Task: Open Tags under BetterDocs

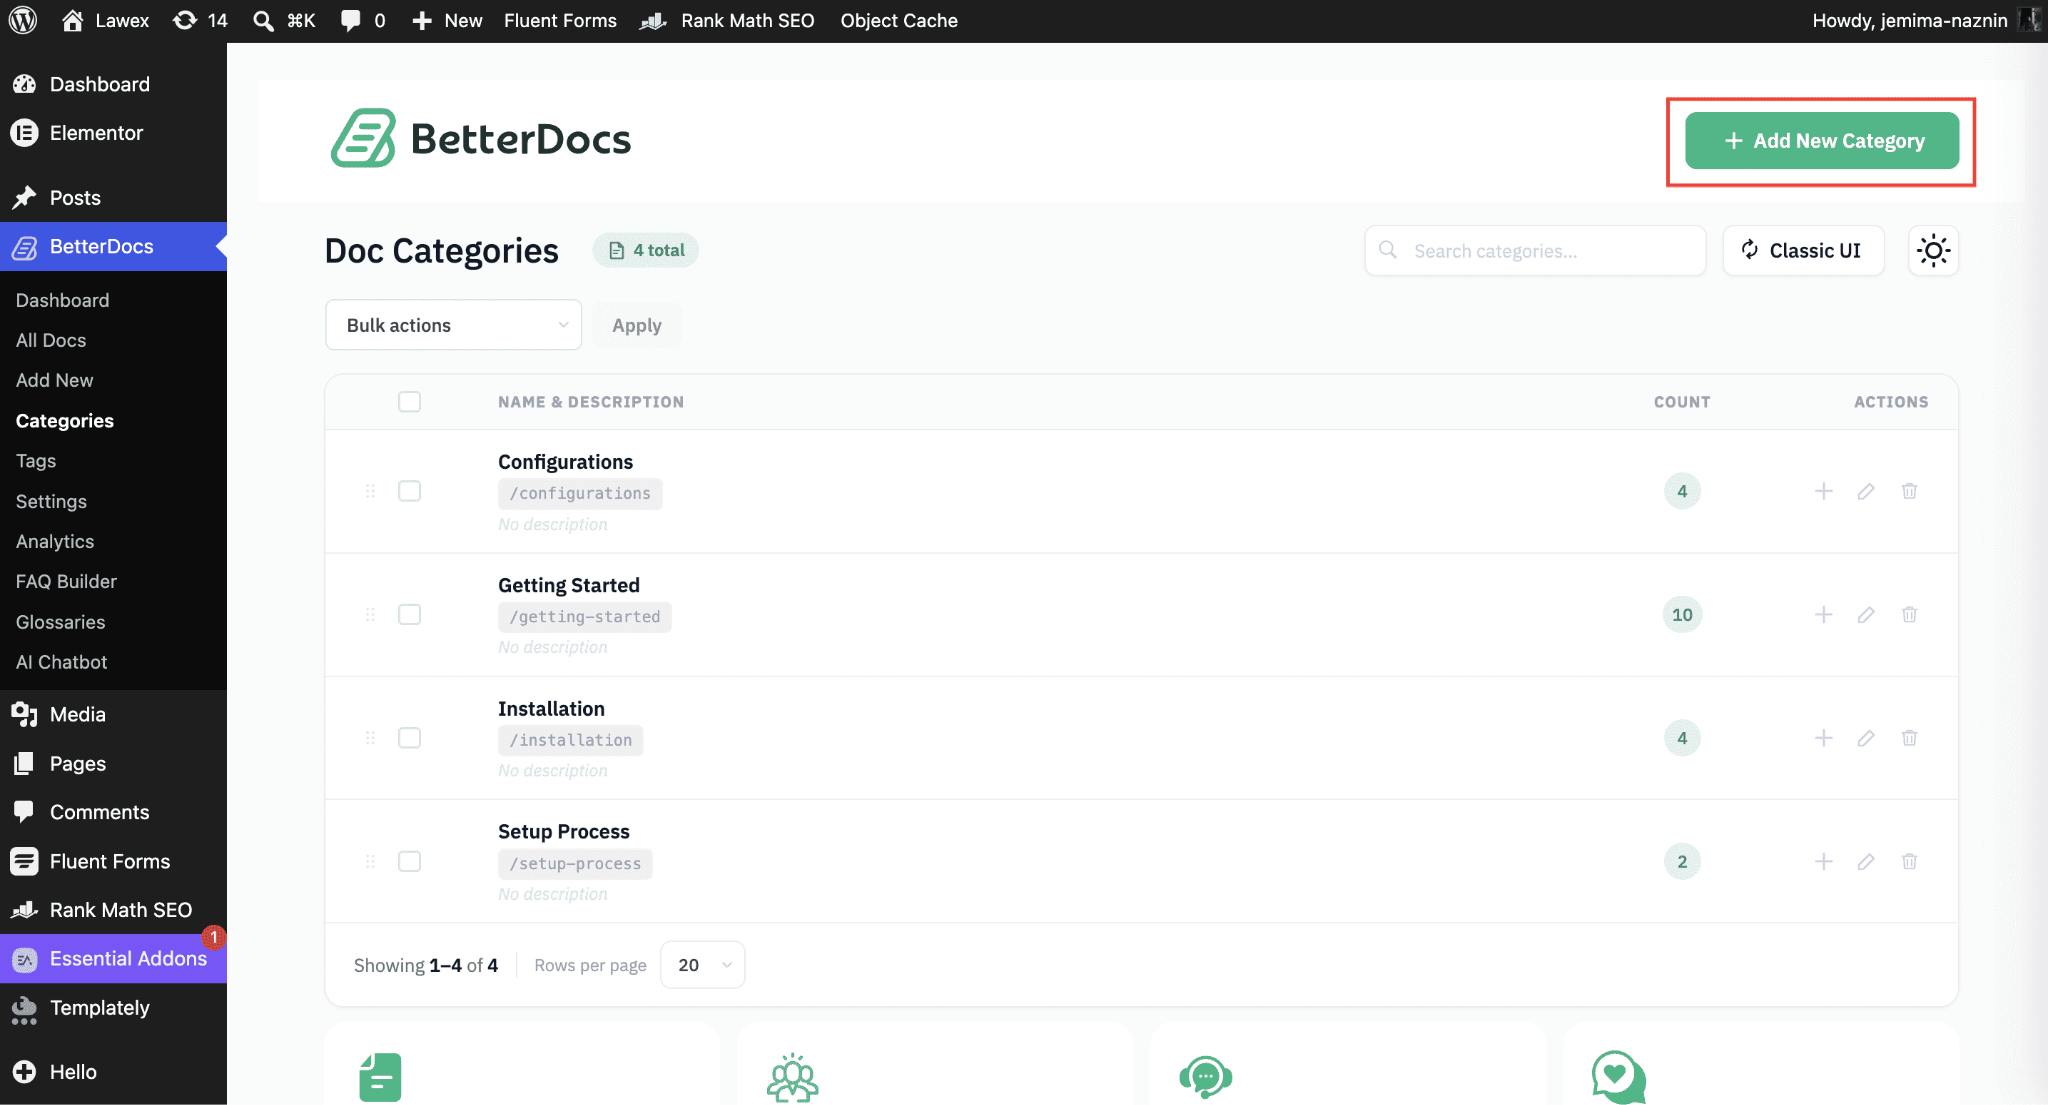Action: click(36, 461)
